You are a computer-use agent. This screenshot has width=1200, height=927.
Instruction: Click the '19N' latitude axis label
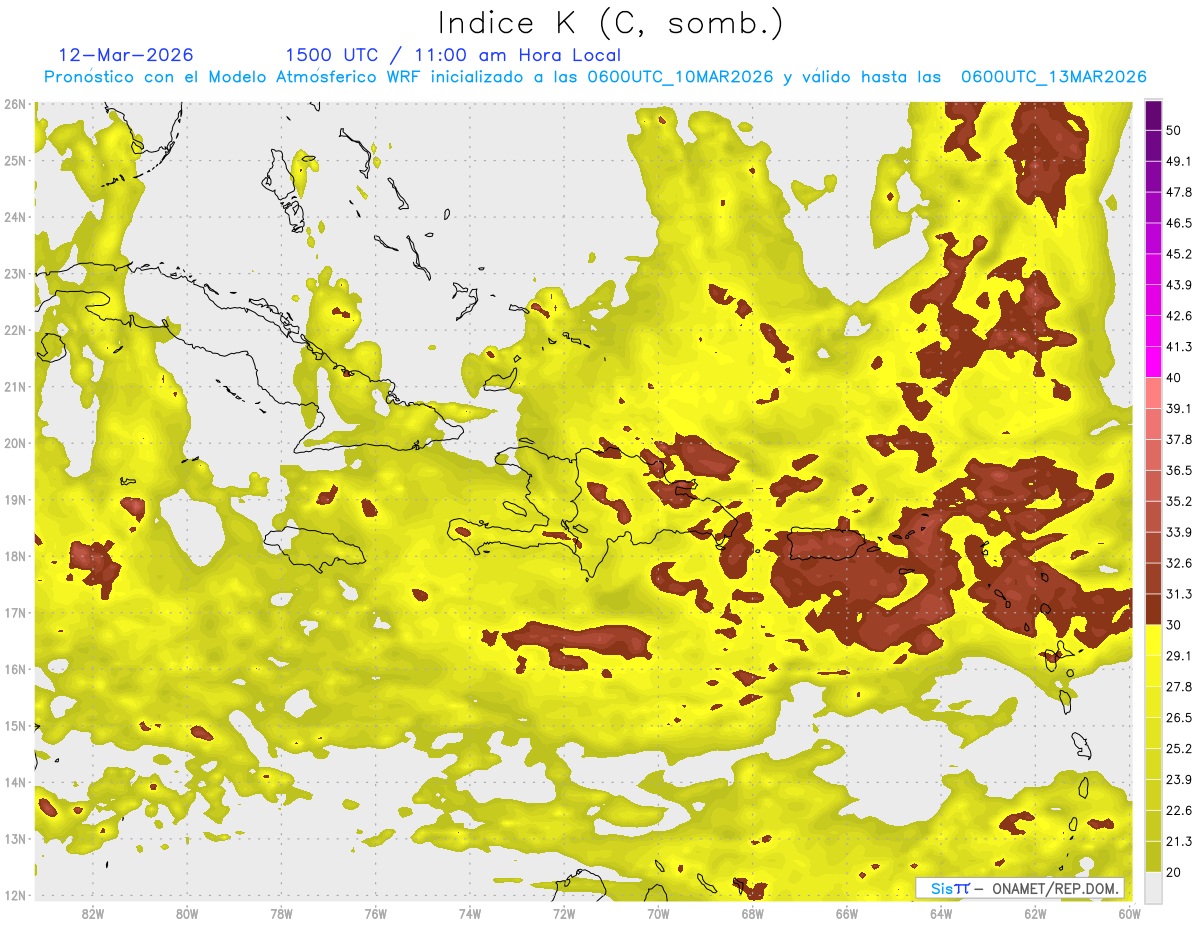15,499
